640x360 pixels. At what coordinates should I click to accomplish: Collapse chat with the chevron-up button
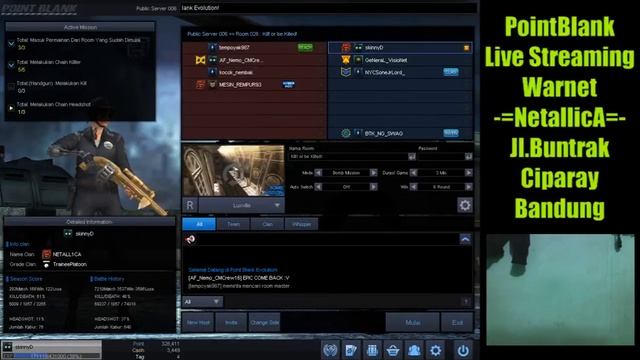(465, 239)
